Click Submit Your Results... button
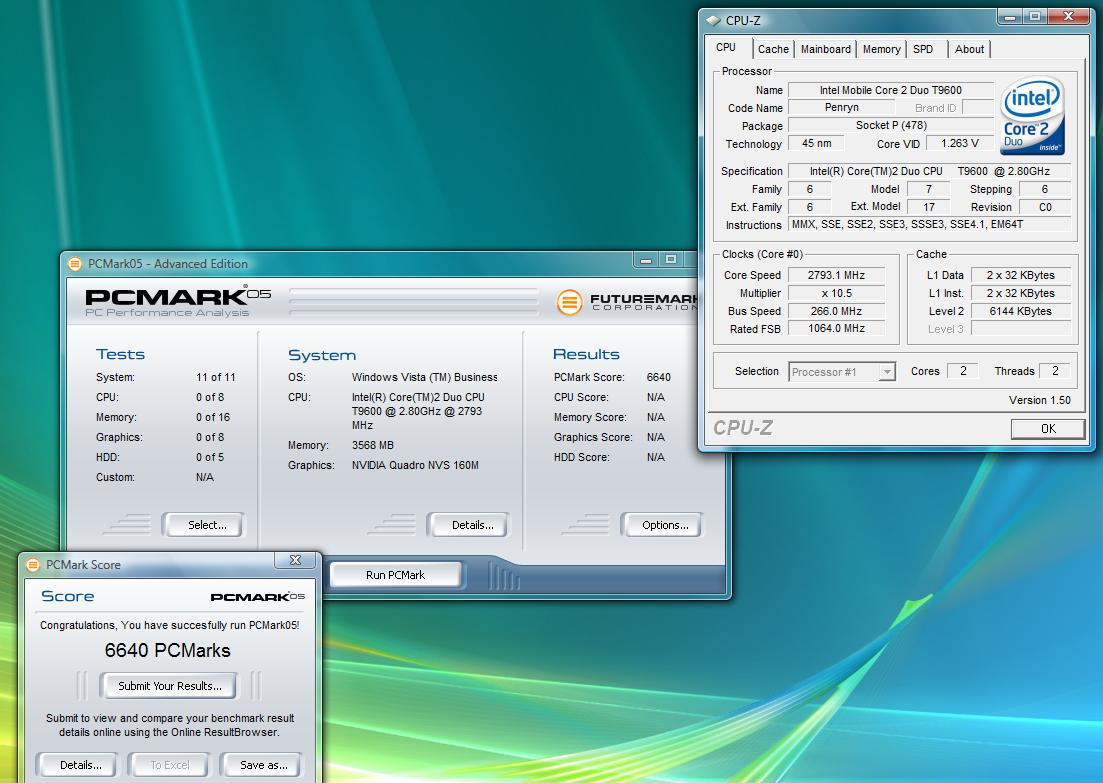This screenshot has width=1103, height=783. click(168, 686)
